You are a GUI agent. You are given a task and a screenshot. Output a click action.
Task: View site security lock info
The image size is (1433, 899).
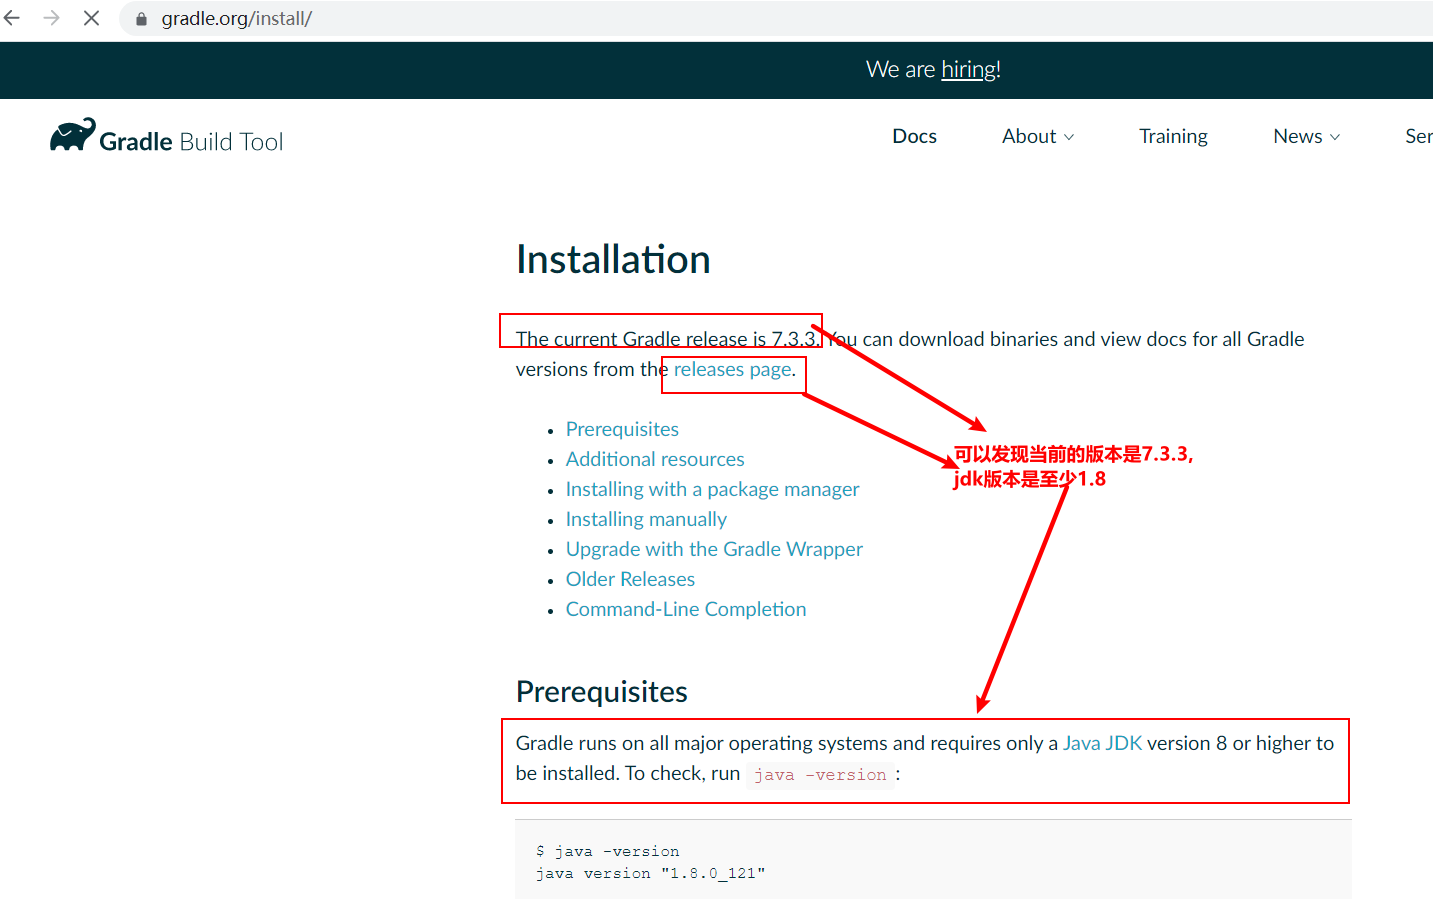[x=141, y=19]
